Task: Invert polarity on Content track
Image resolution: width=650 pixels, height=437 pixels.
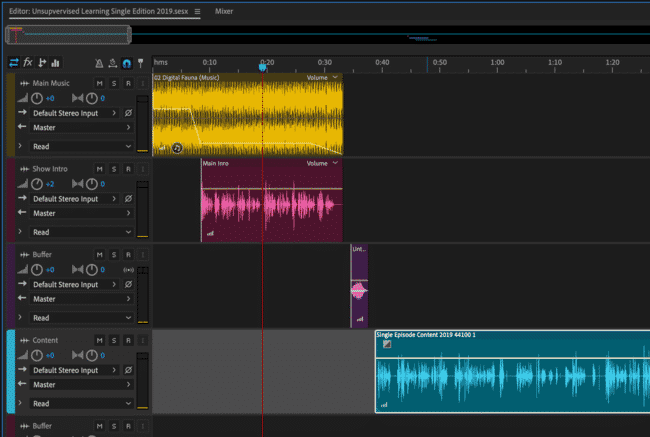Action: pyautogui.click(x=129, y=370)
